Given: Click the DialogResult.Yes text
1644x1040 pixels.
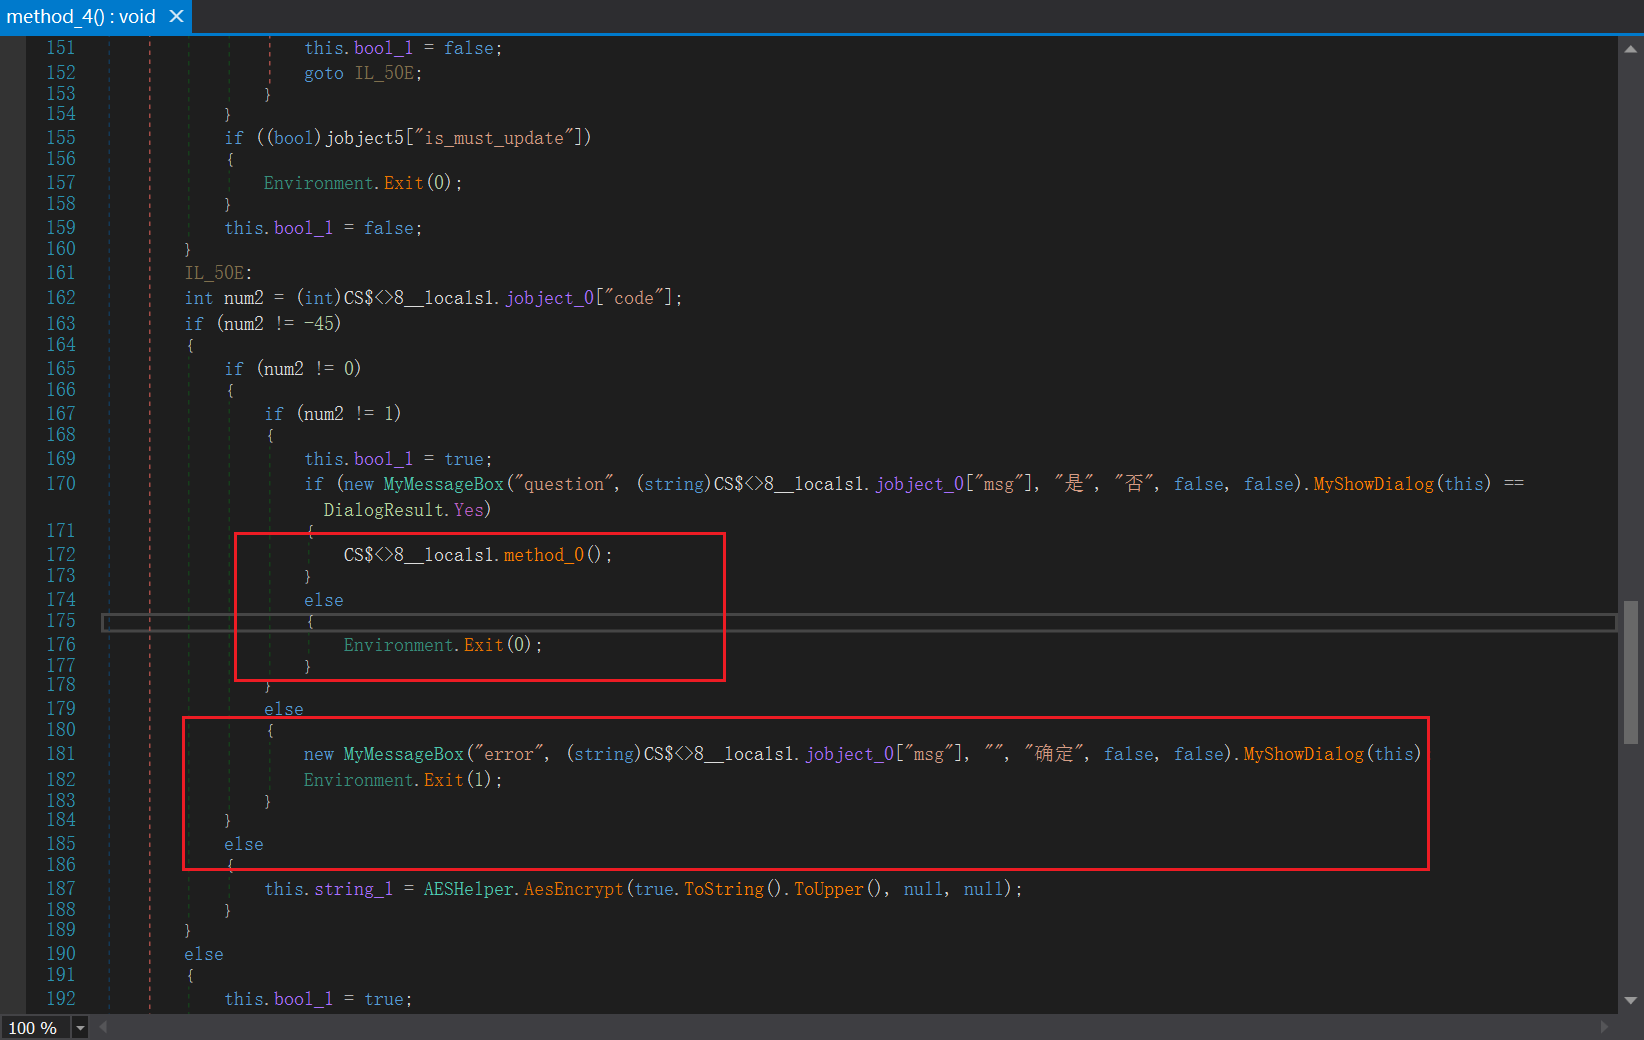Looking at the screenshot, I should (404, 510).
